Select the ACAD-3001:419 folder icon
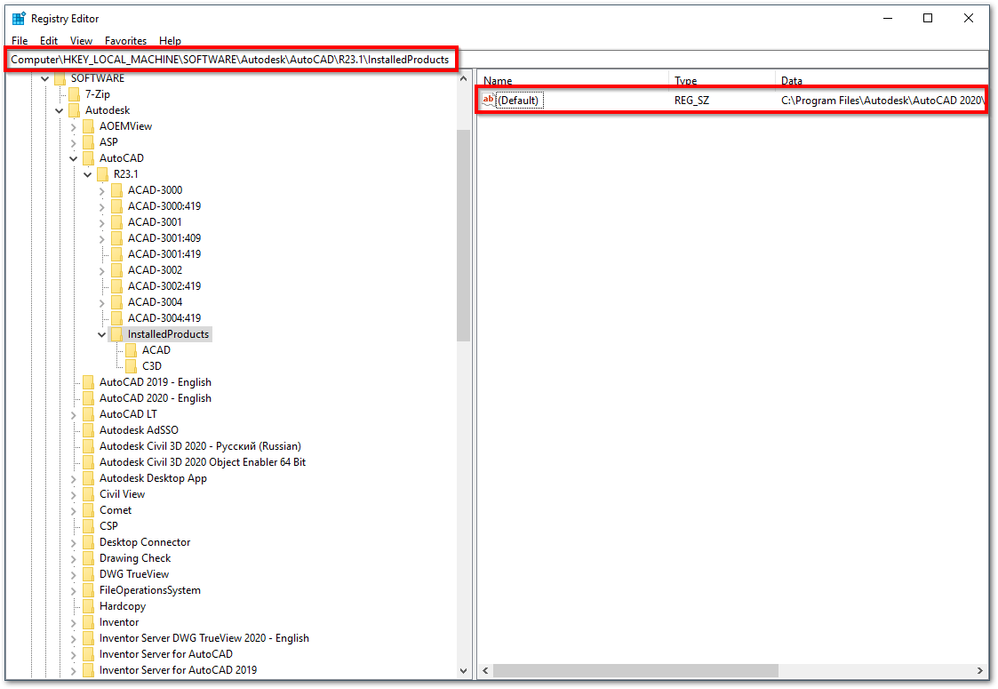The width and height of the screenshot is (998, 689). [116, 254]
